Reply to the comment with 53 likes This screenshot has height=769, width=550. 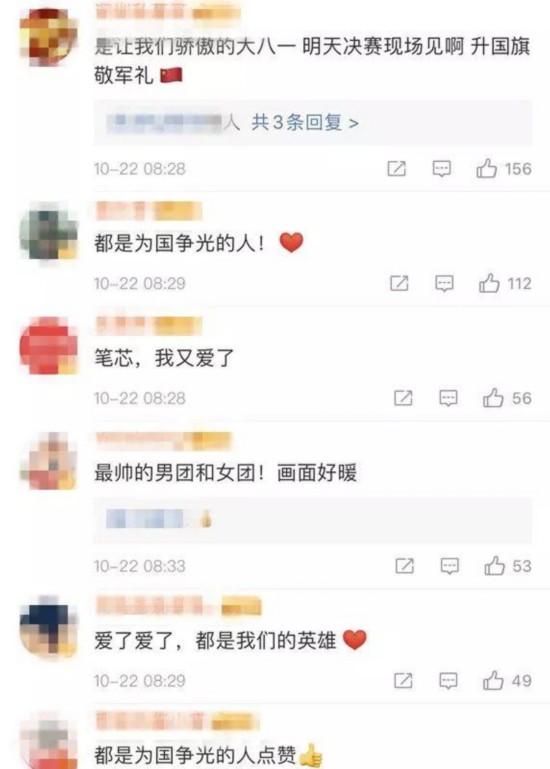(449, 566)
